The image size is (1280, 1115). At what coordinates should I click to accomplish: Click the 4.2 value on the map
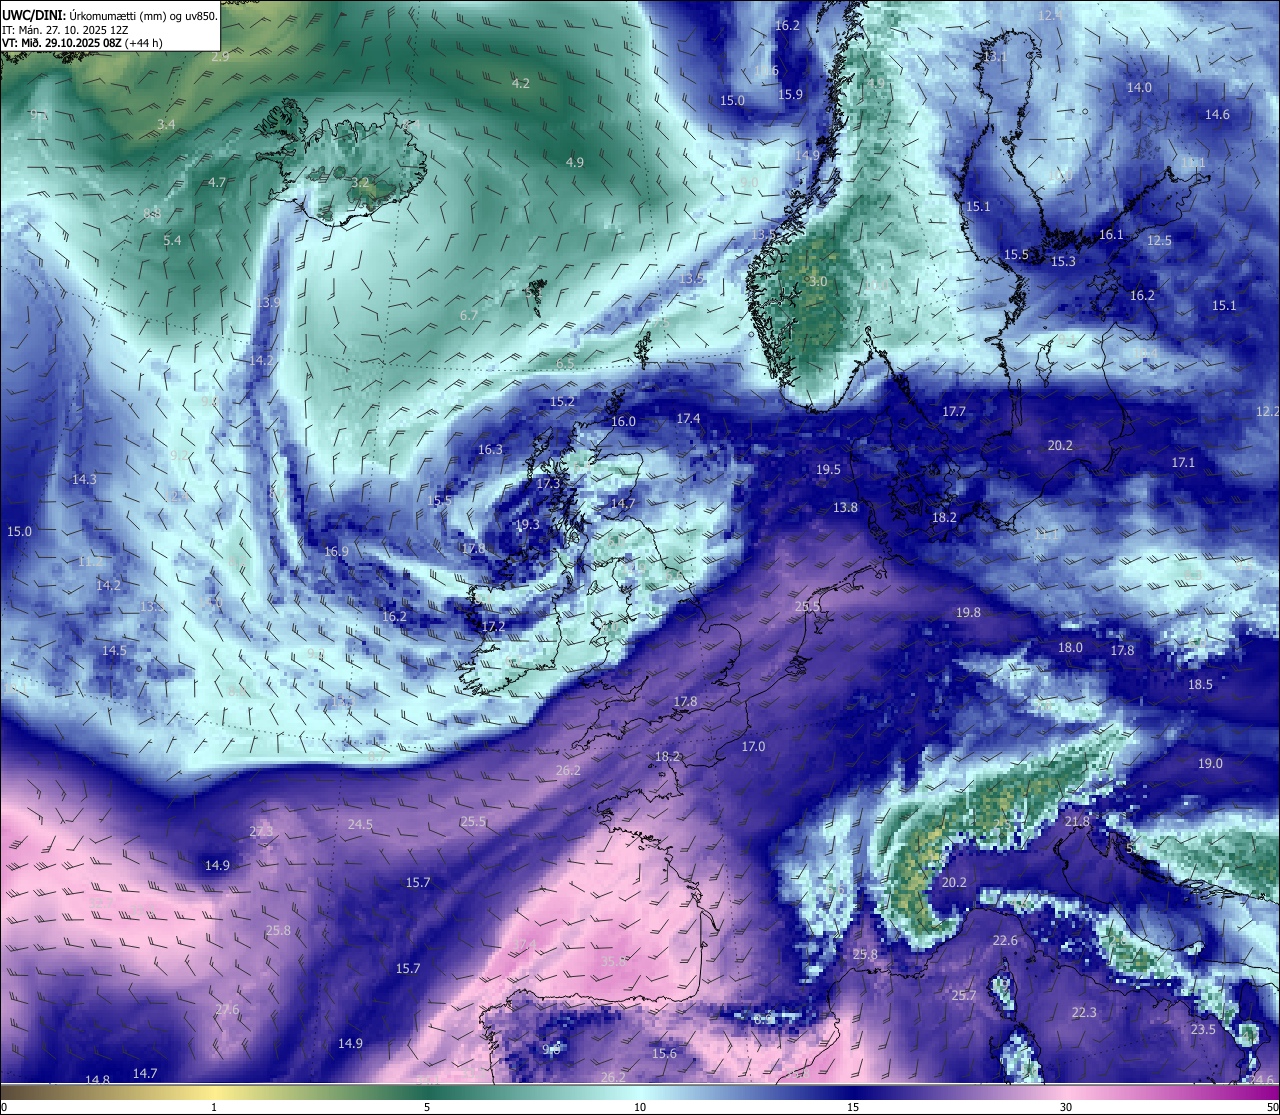pyautogui.click(x=521, y=84)
